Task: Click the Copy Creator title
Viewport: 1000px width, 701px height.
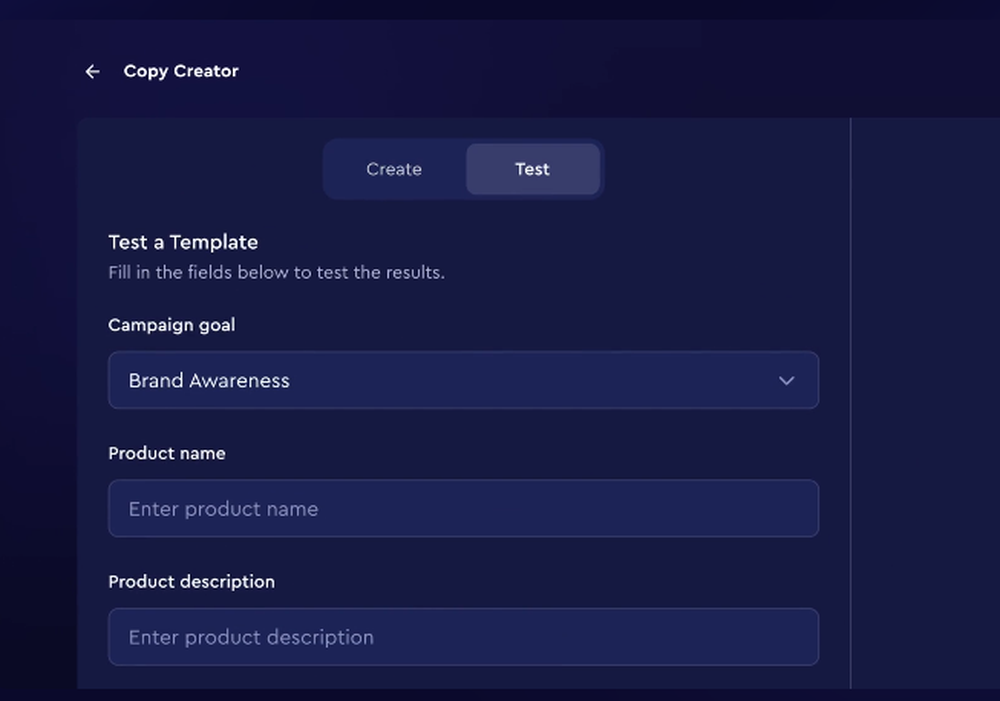Action: (x=181, y=71)
